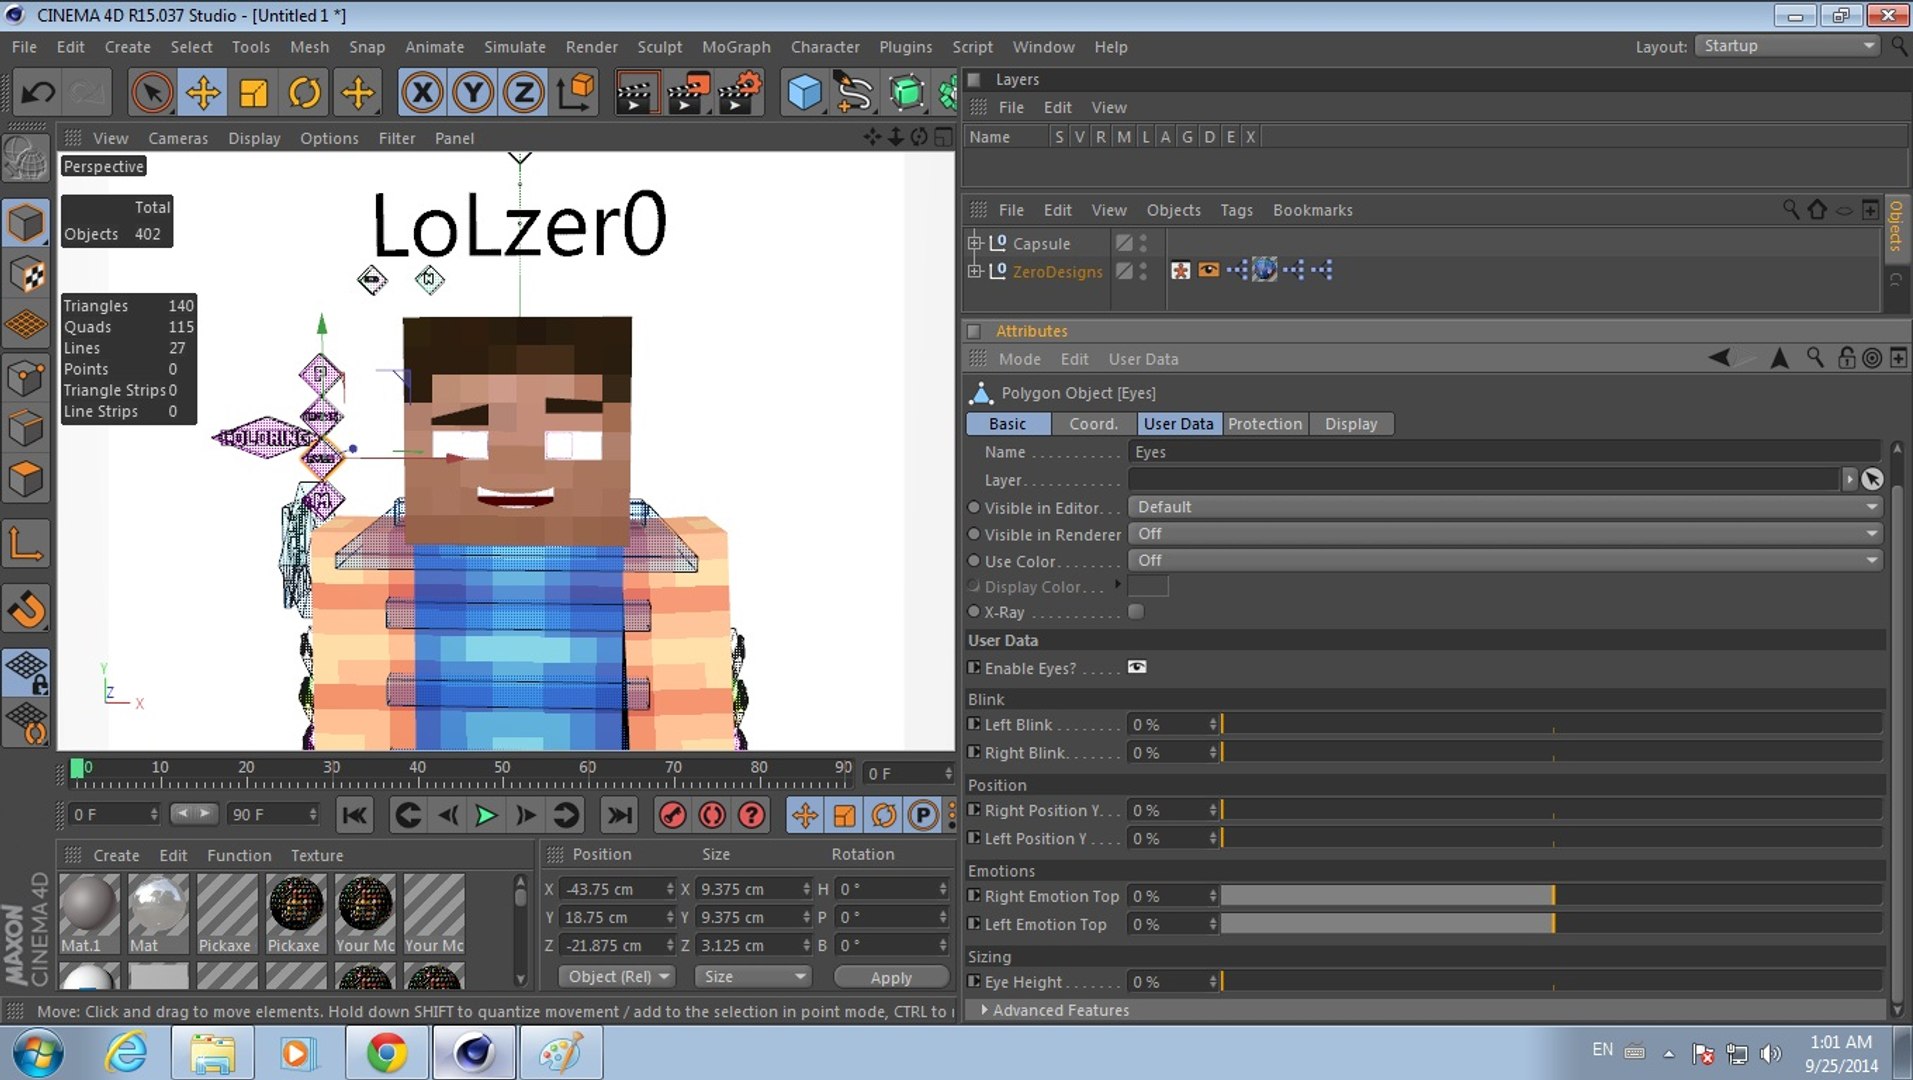
Task: Toggle Enable Snap magnet icon
Action: click(x=26, y=609)
